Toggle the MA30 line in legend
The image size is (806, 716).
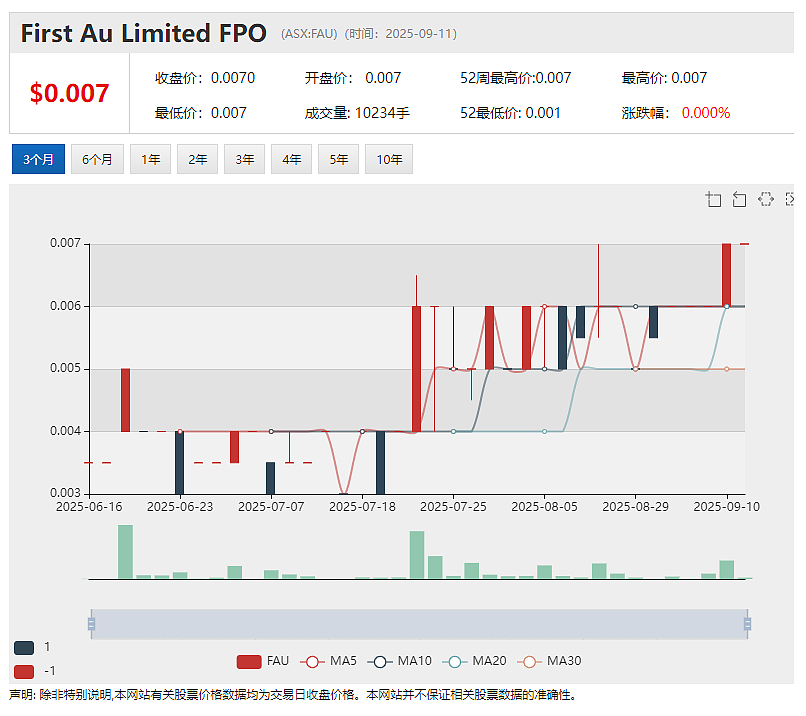click(548, 661)
